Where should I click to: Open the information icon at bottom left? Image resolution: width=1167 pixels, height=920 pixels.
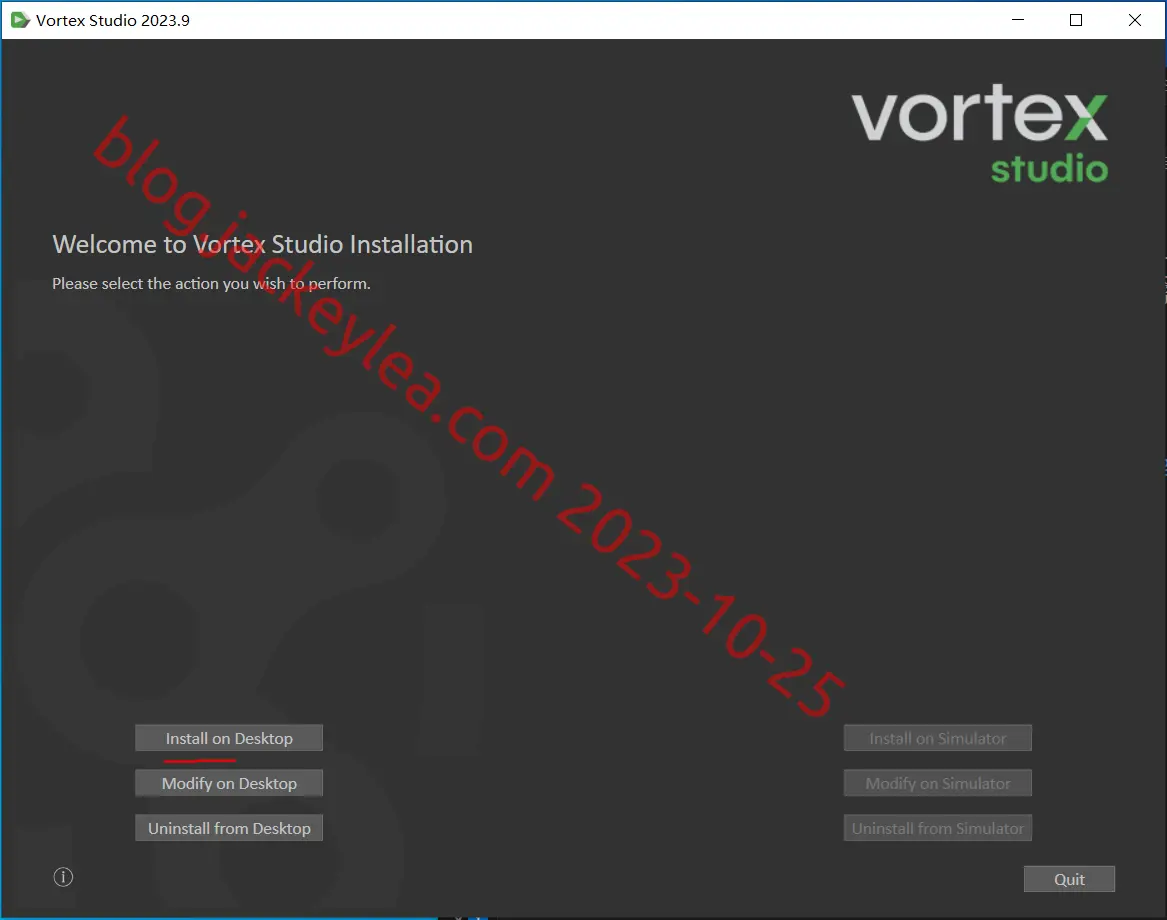[63, 876]
